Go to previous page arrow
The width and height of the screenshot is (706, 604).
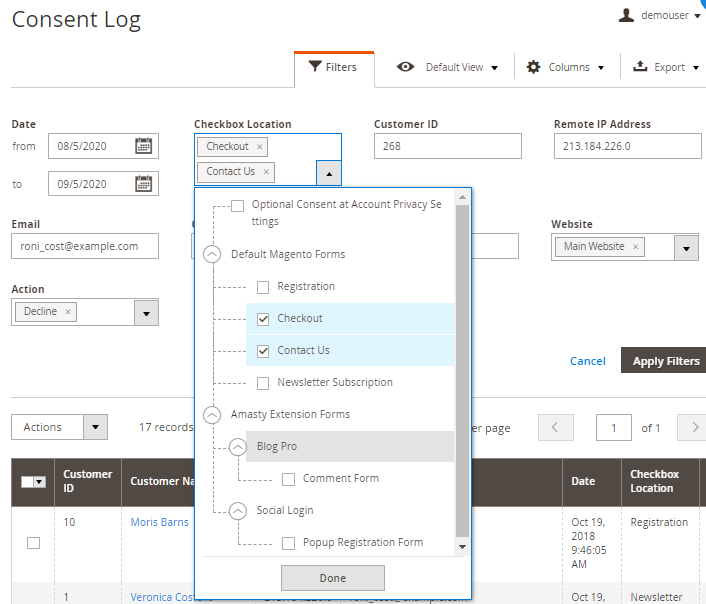555,428
